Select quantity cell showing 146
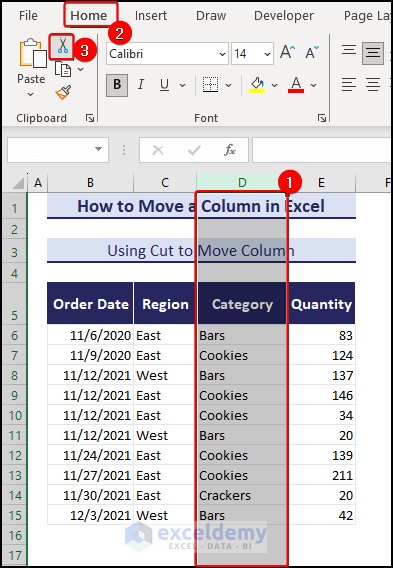This screenshot has height=568, width=393. click(321, 395)
